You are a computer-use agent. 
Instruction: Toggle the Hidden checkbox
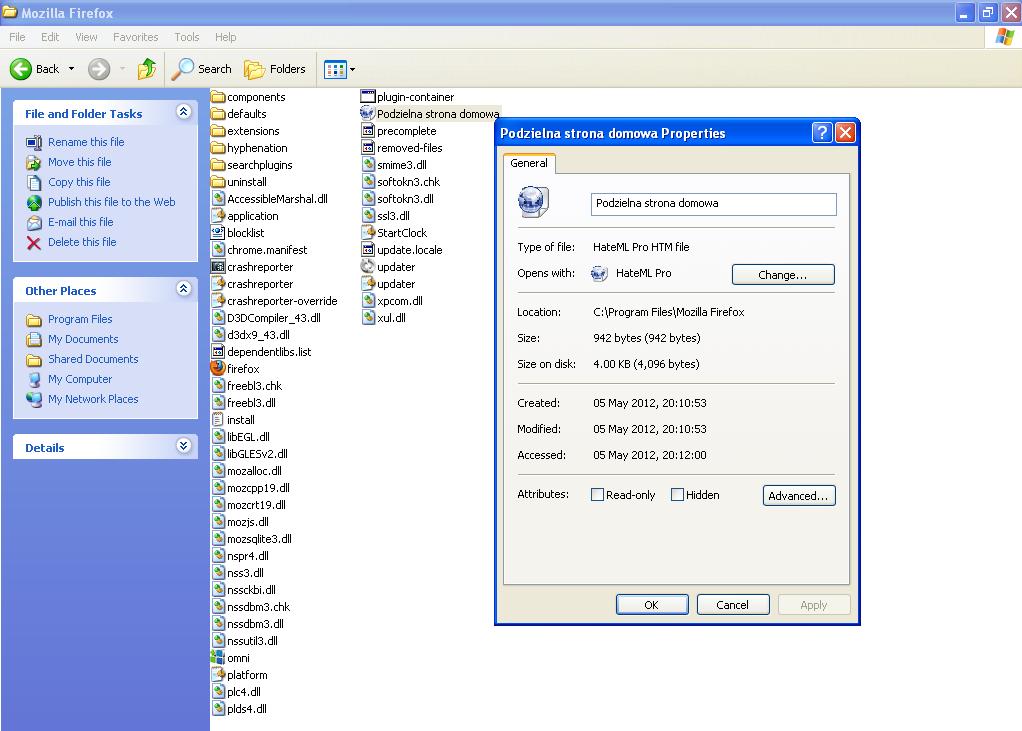677,494
